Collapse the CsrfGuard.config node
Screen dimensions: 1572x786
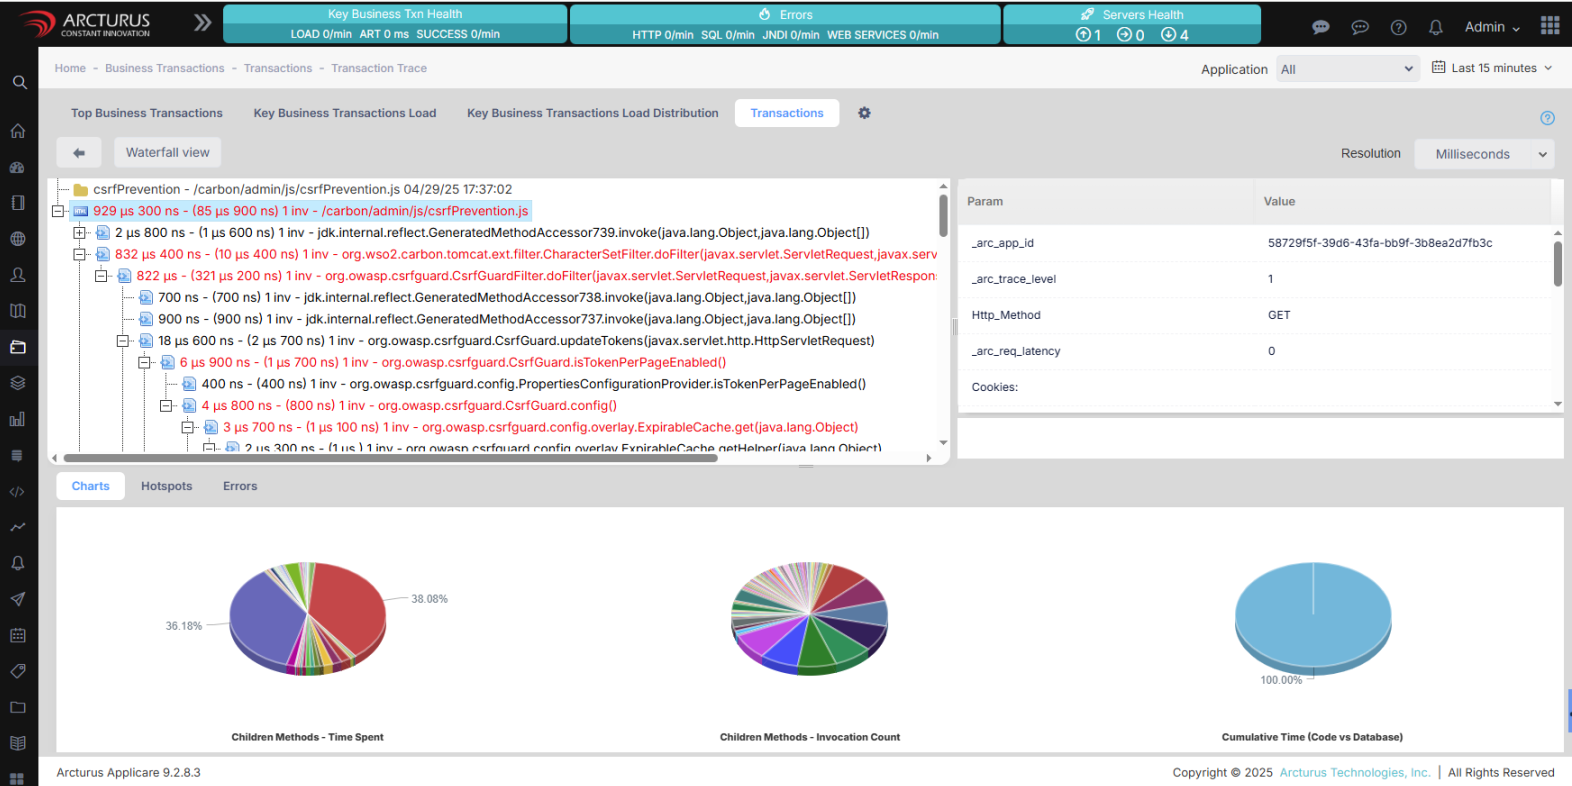166,406
